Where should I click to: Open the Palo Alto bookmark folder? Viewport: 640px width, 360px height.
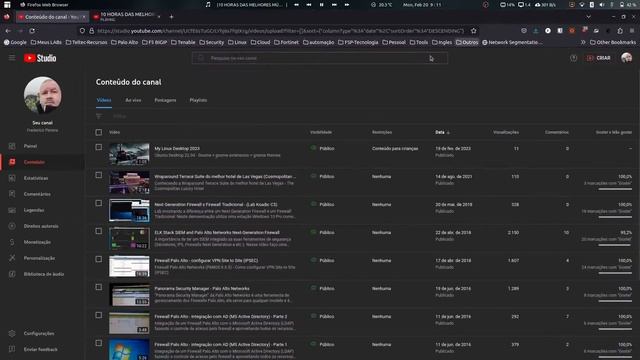pyautogui.click(x=124, y=42)
